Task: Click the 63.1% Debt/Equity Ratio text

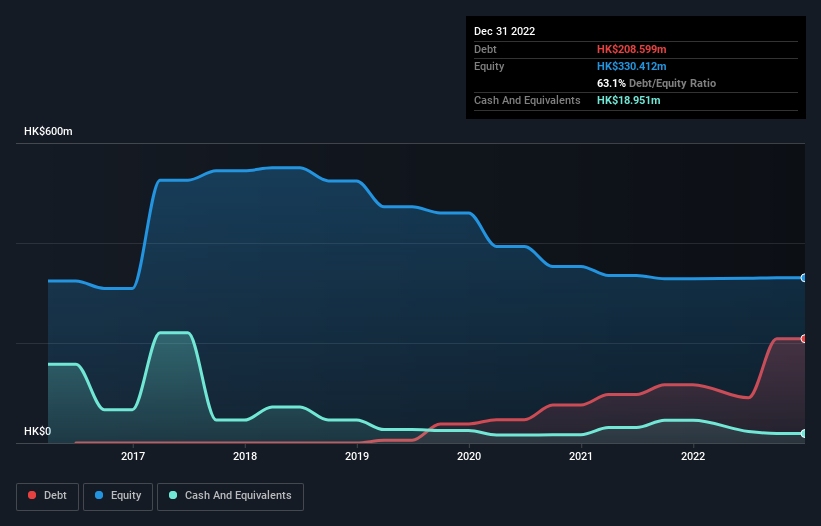Action: point(657,83)
